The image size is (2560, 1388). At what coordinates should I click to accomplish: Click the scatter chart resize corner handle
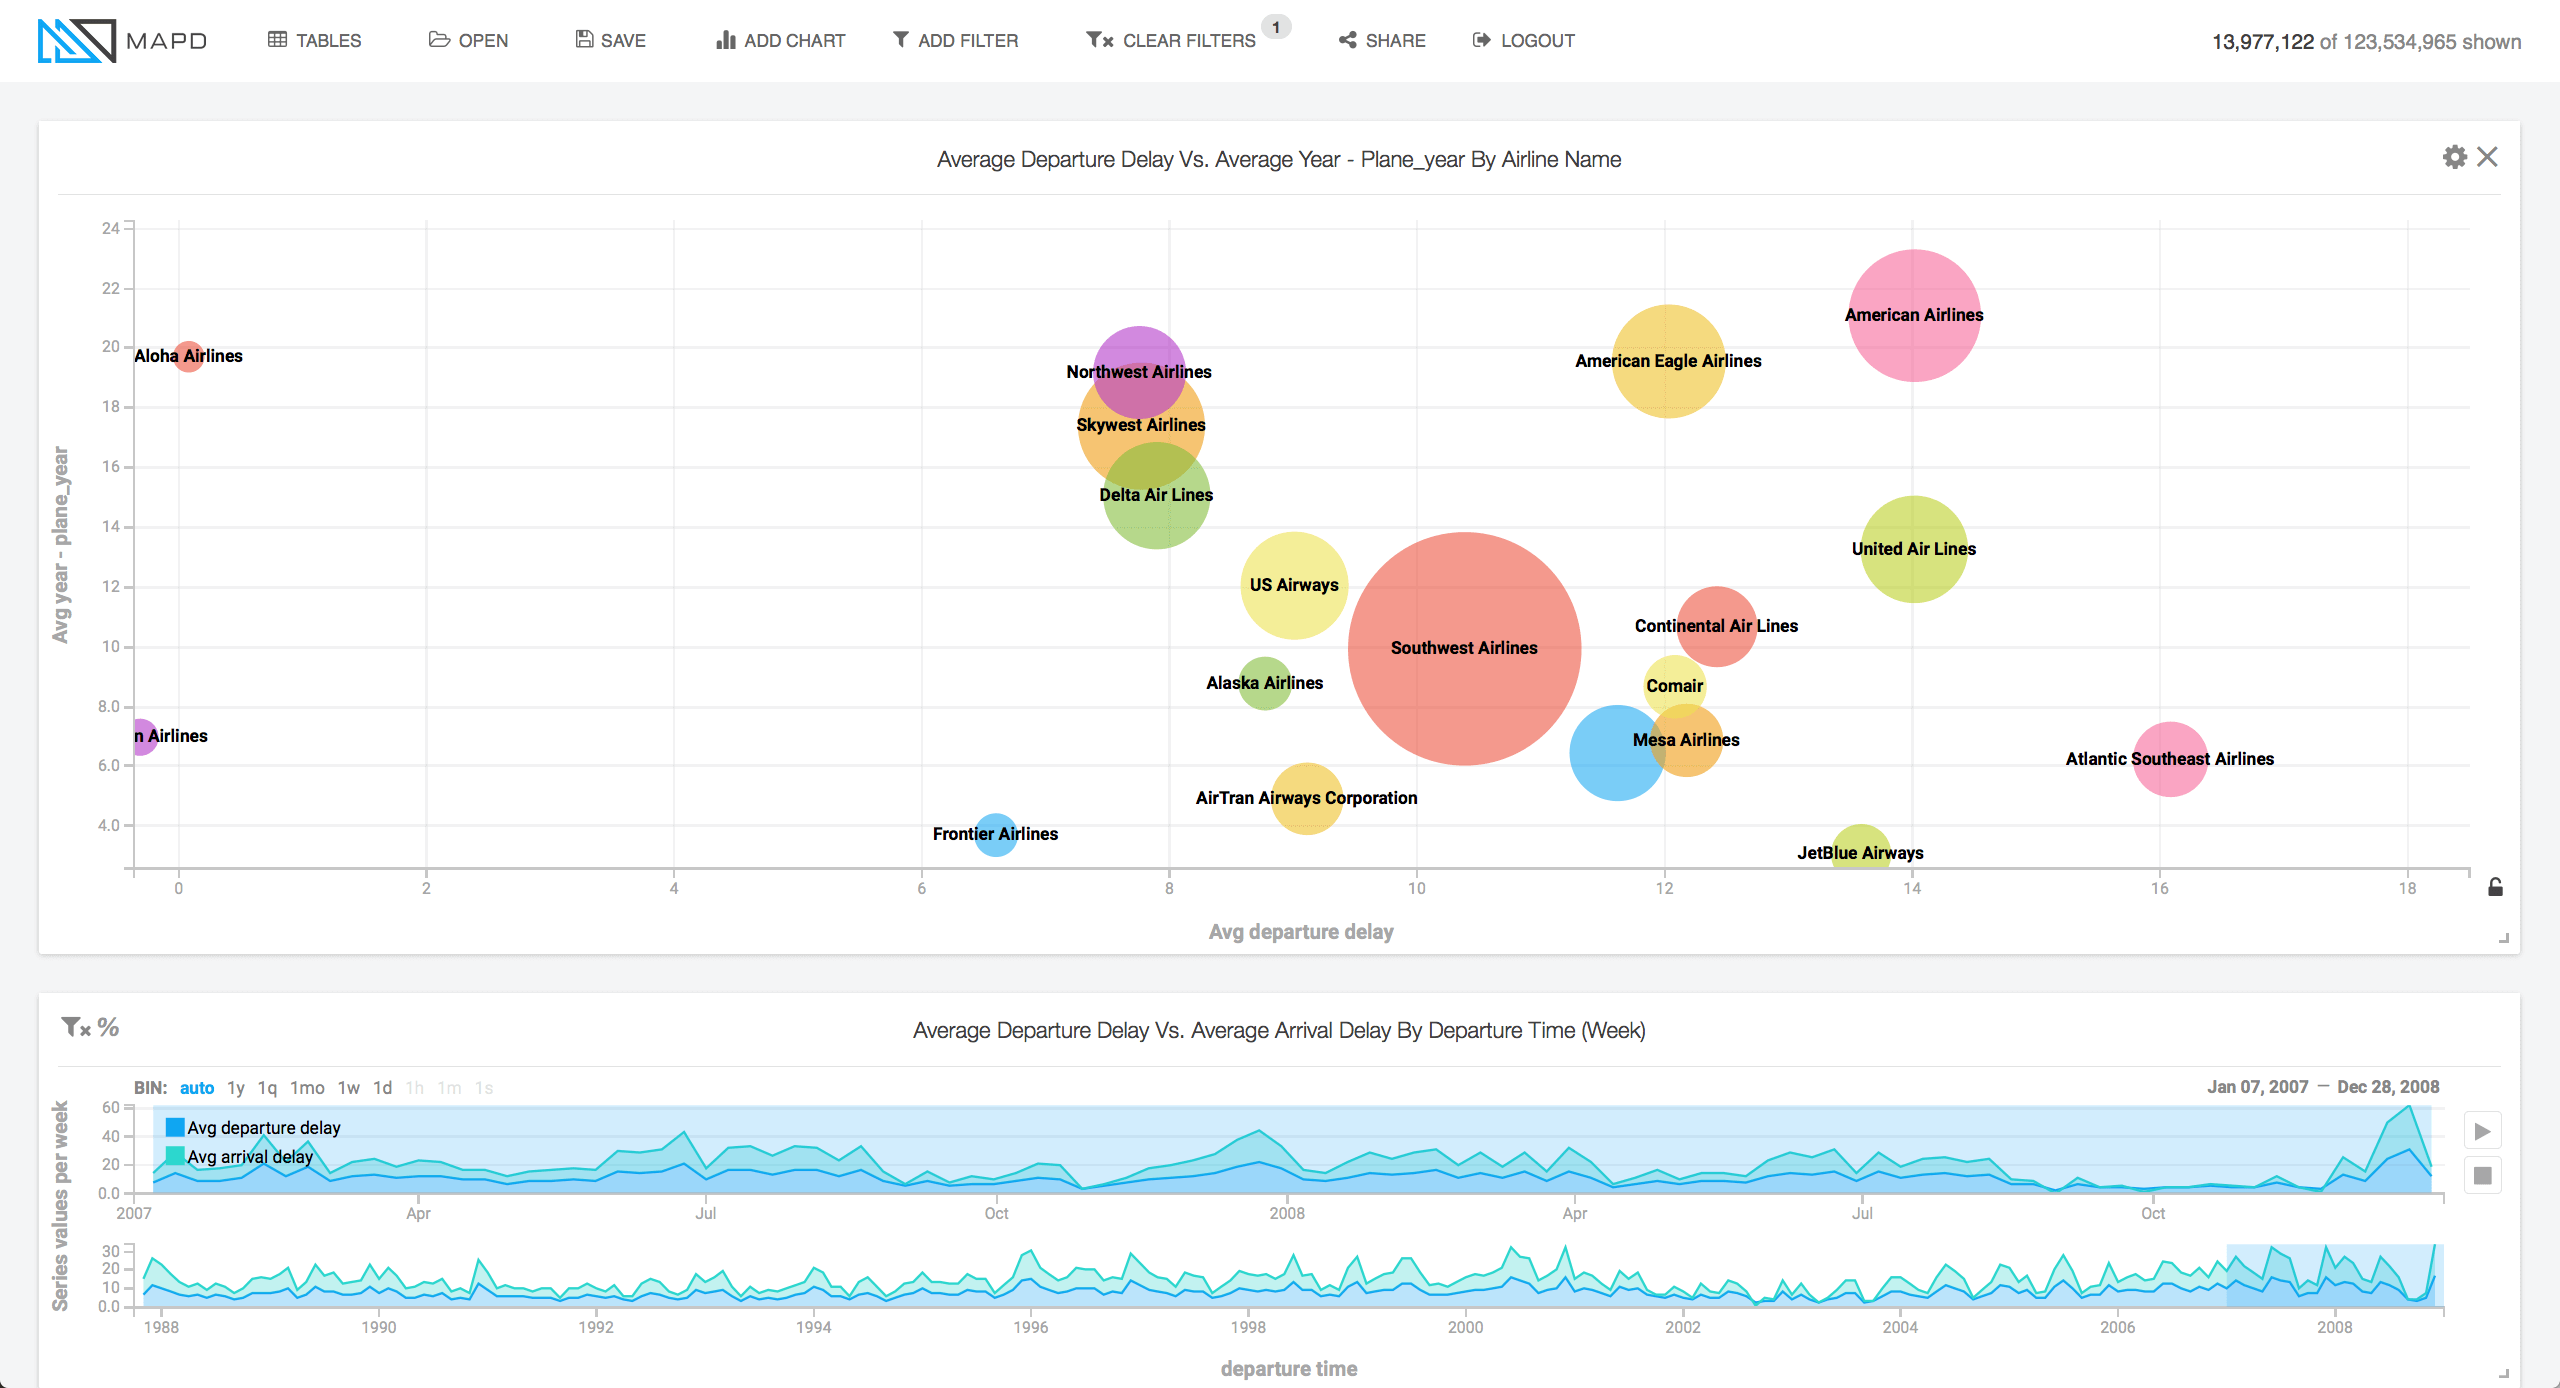click(2504, 938)
